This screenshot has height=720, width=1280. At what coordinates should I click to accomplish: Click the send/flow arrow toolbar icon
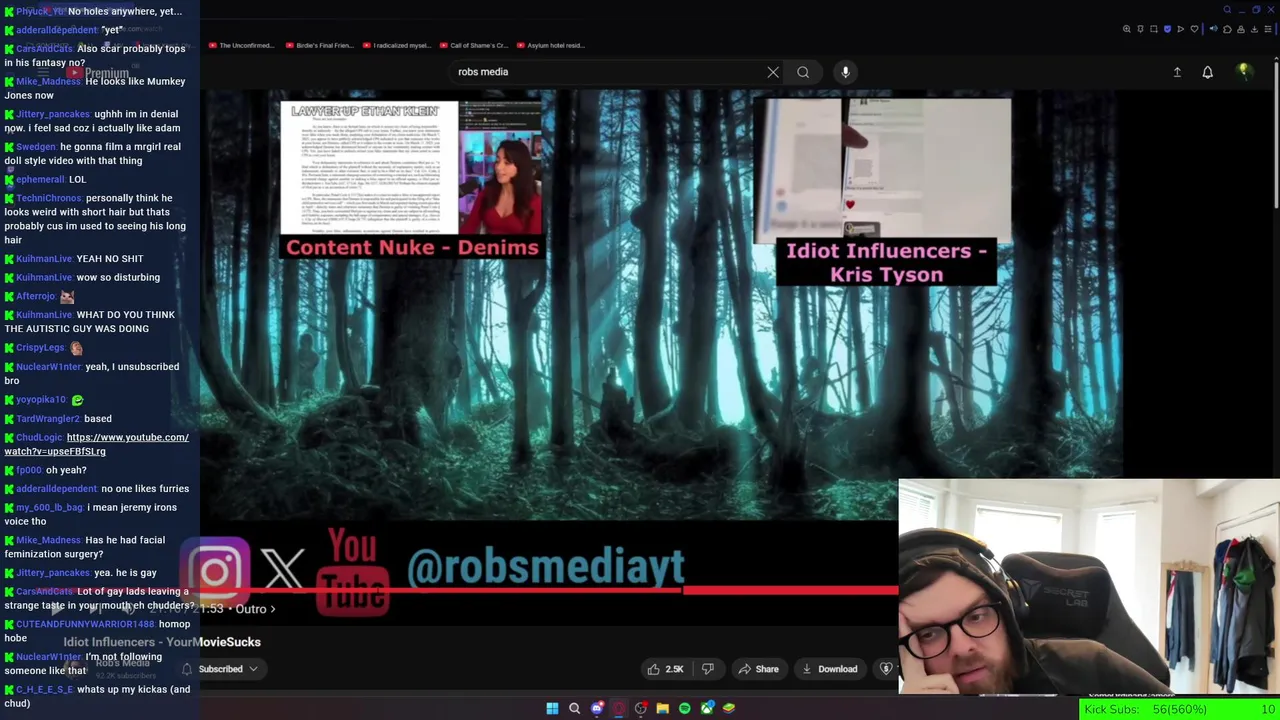(1180, 29)
